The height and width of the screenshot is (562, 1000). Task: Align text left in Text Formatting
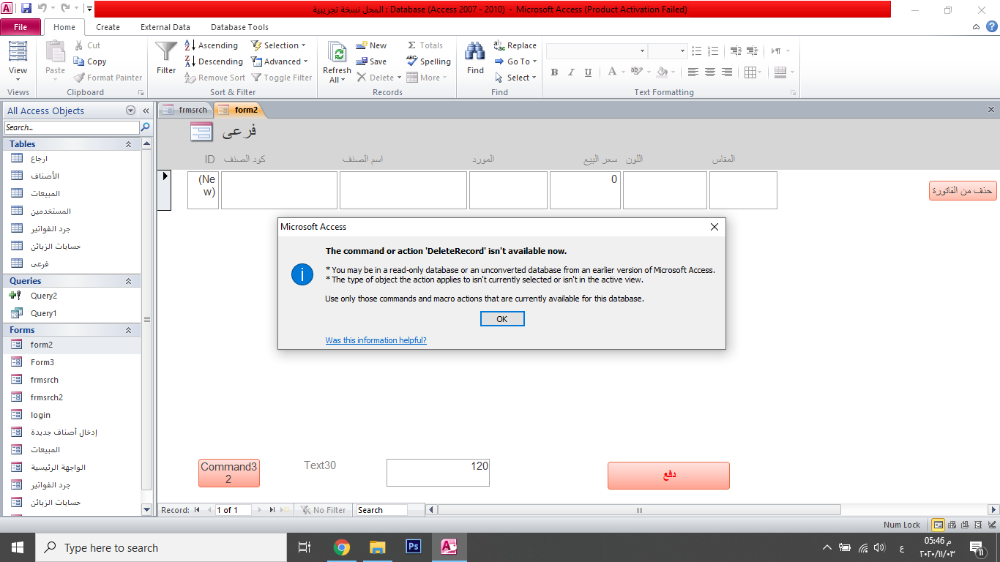[693, 72]
